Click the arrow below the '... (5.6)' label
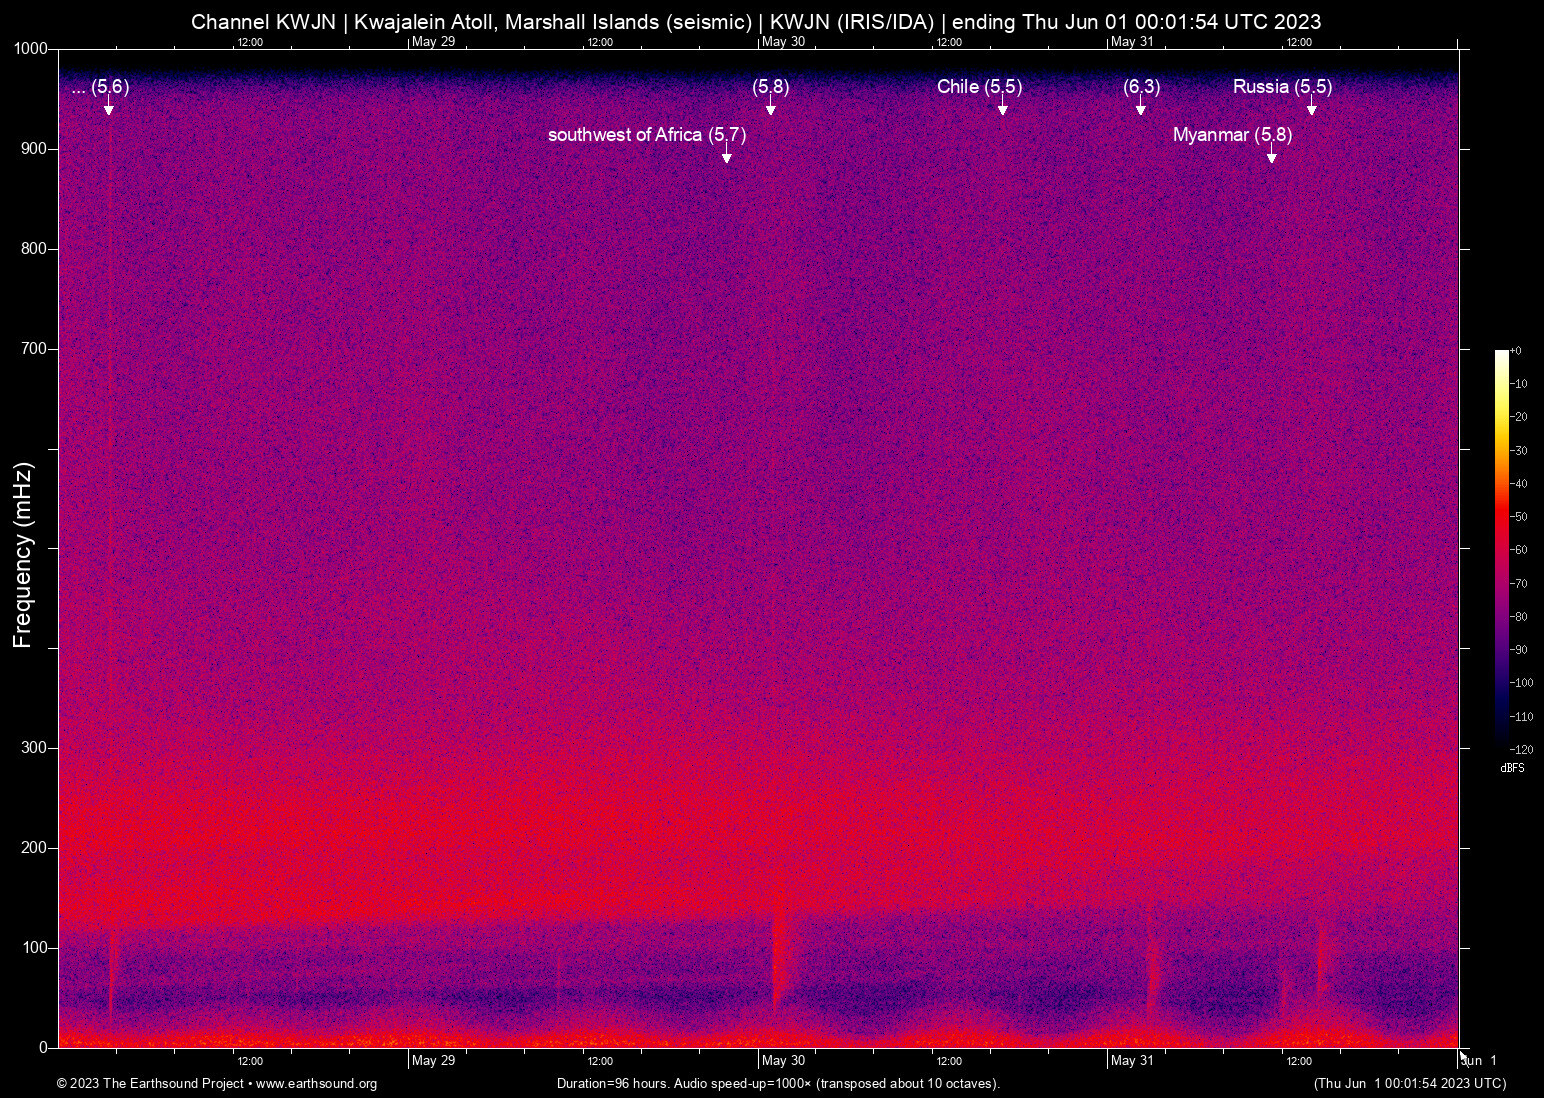This screenshot has height=1098, width=1544. [x=109, y=108]
